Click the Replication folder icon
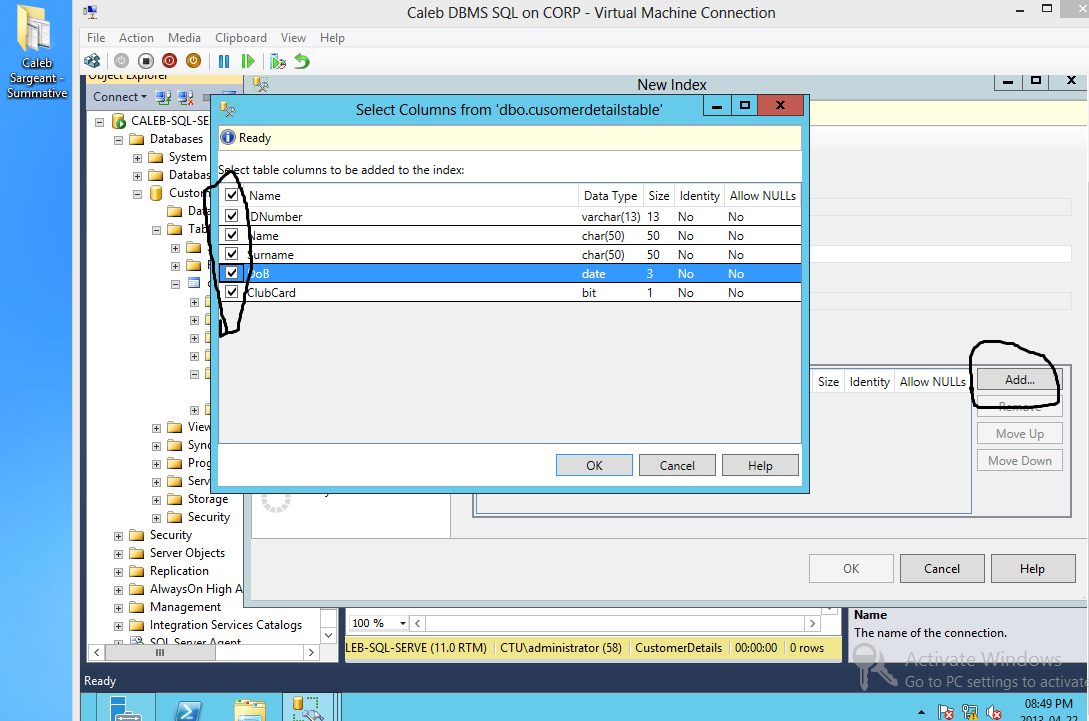 (137, 572)
